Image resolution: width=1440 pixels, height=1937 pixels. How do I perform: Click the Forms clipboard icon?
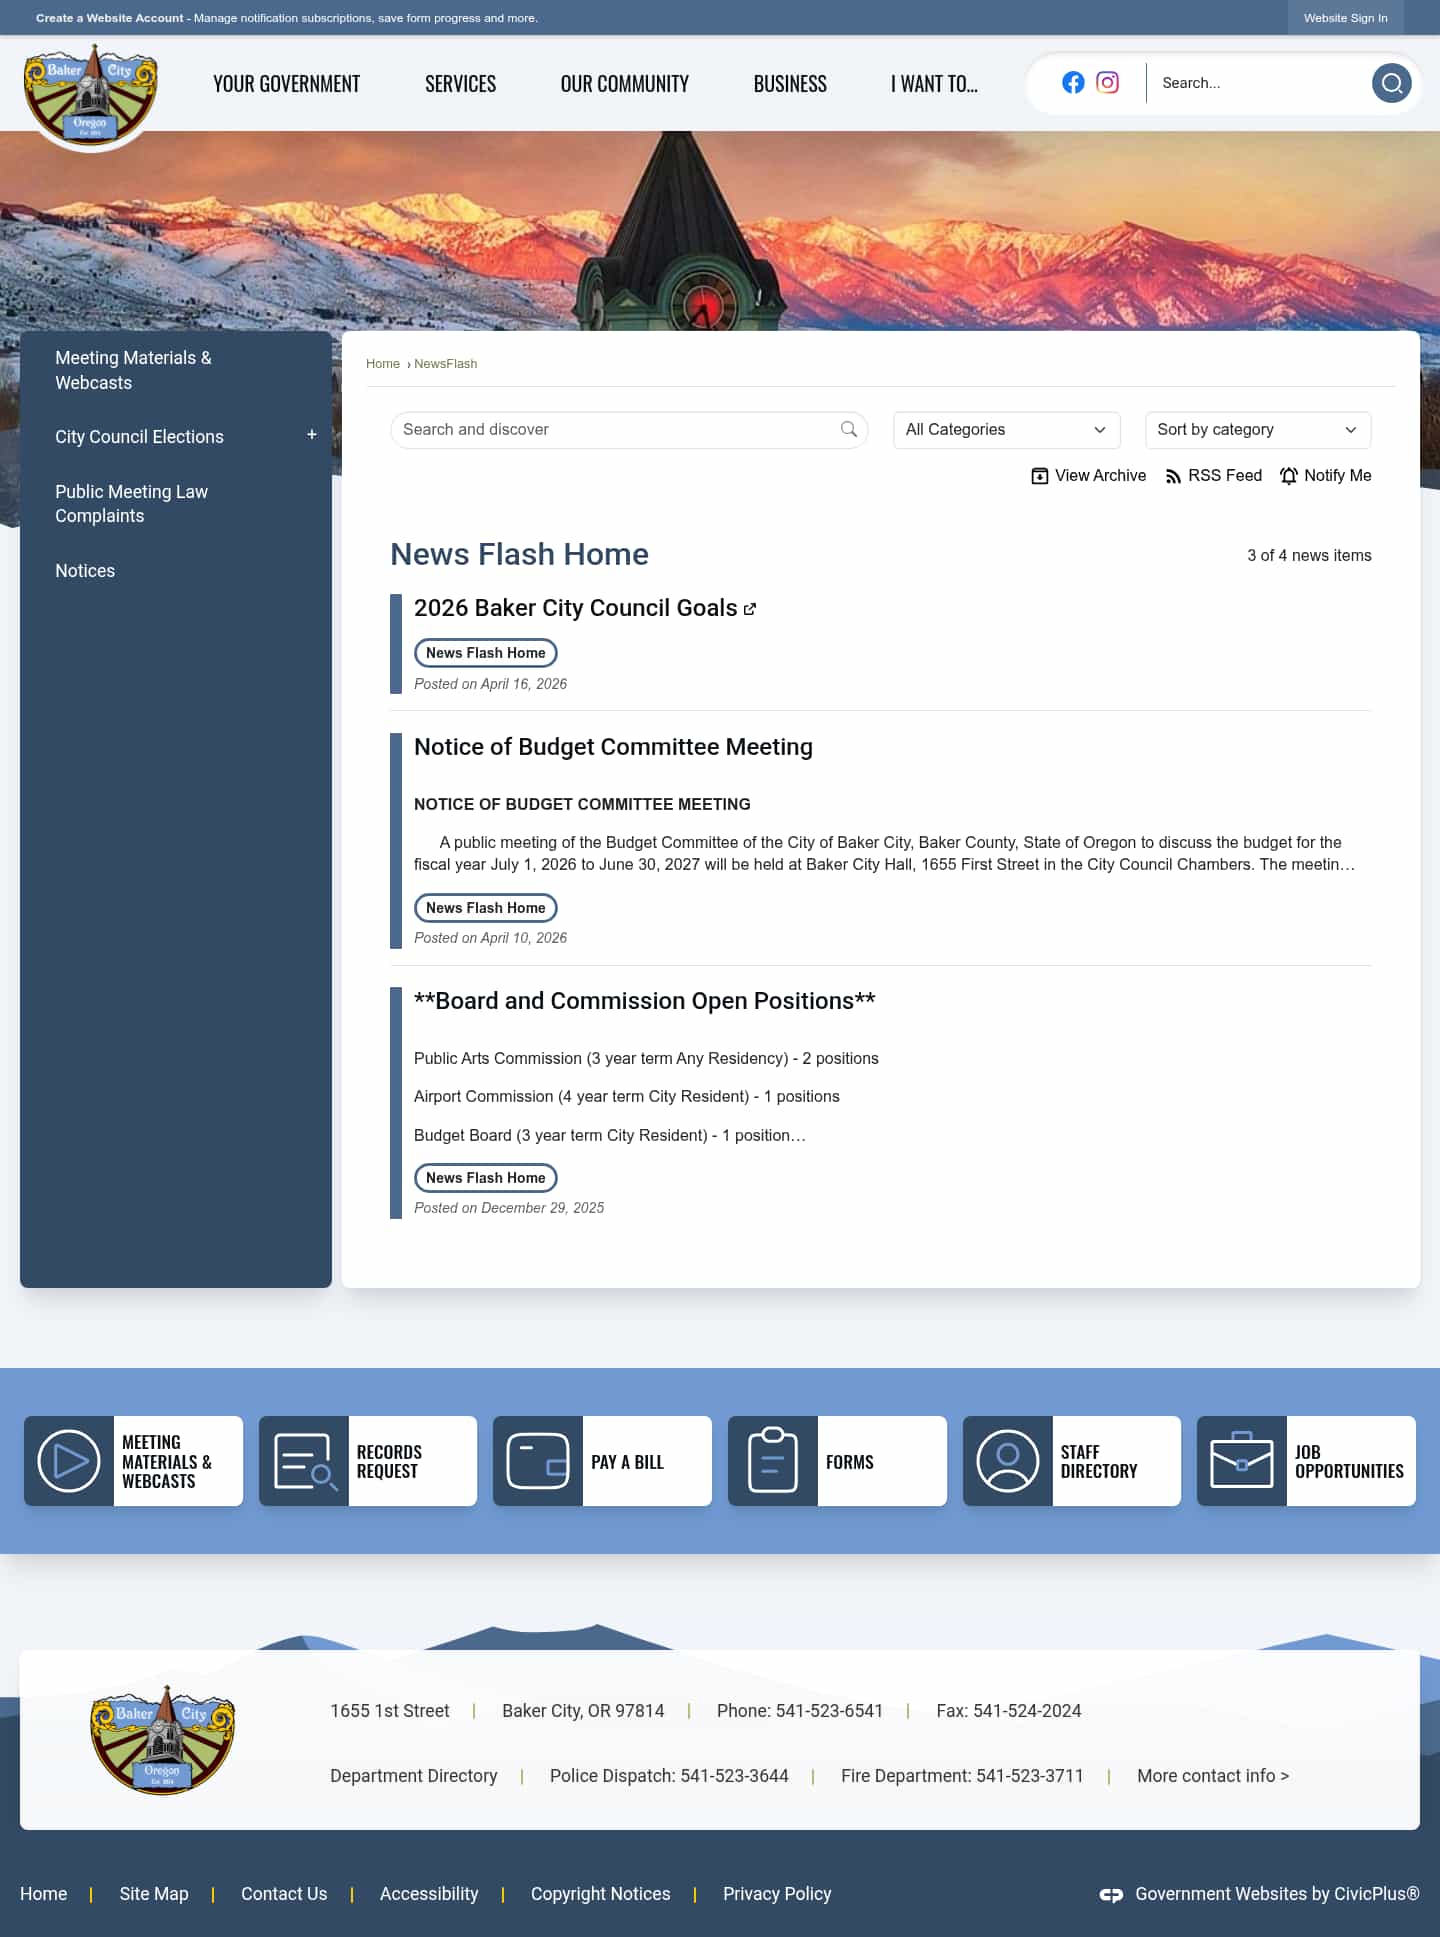(773, 1461)
